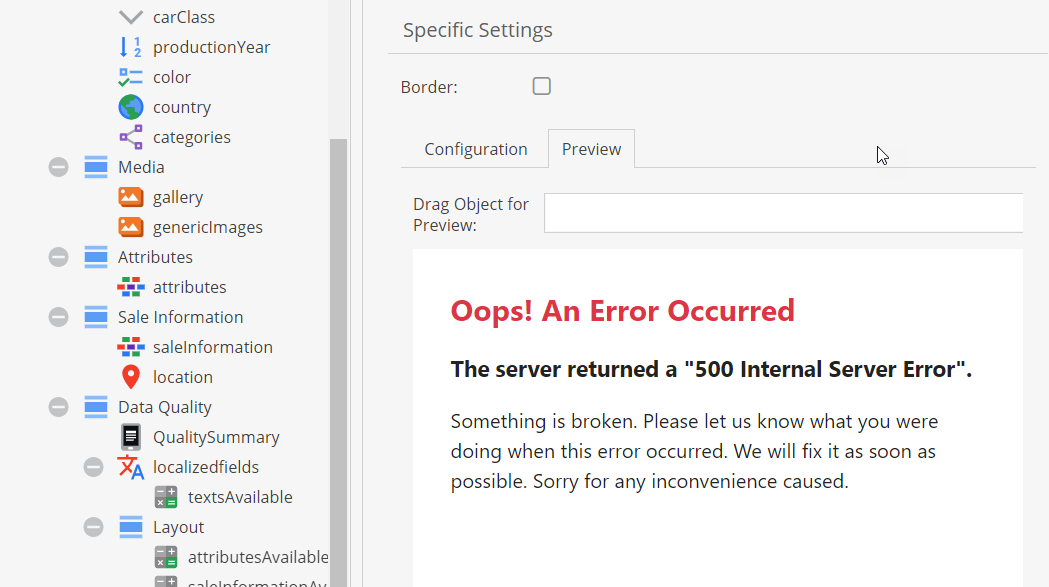Image resolution: width=1049 pixels, height=587 pixels.
Task: Select the gallery field label
Action: point(178,197)
